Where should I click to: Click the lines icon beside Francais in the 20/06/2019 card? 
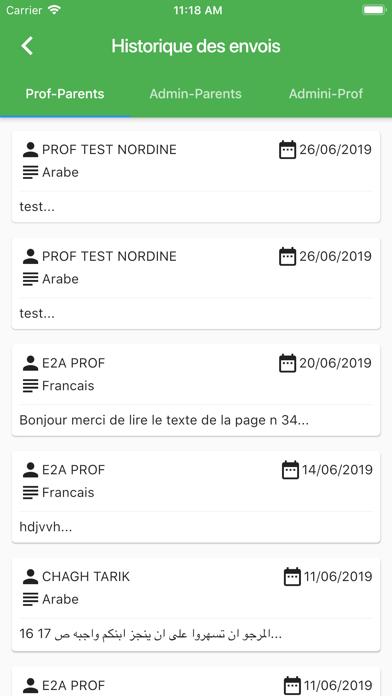30,385
